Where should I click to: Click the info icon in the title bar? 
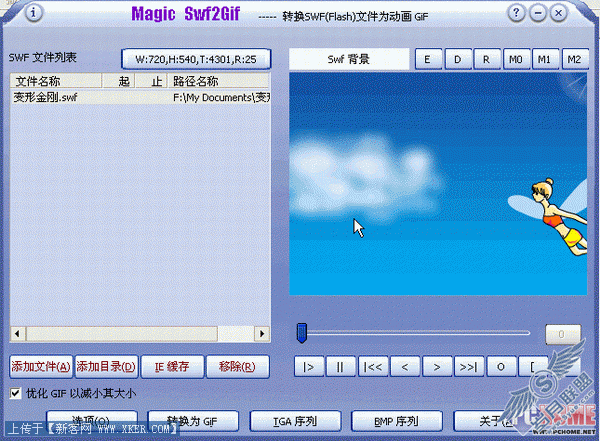[x=33, y=13]
